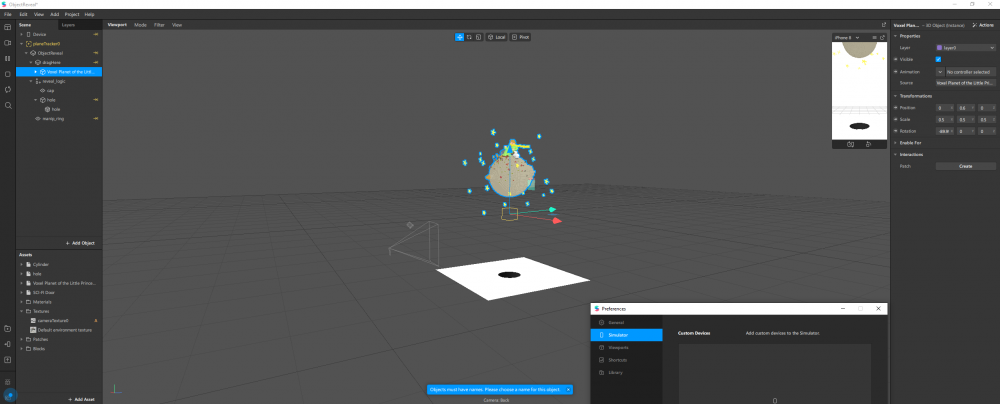This screenshot has width=1000, height=404.
Task: Toggle Pivot mode in viewport toolbar
Action: [x=521, y=37]
